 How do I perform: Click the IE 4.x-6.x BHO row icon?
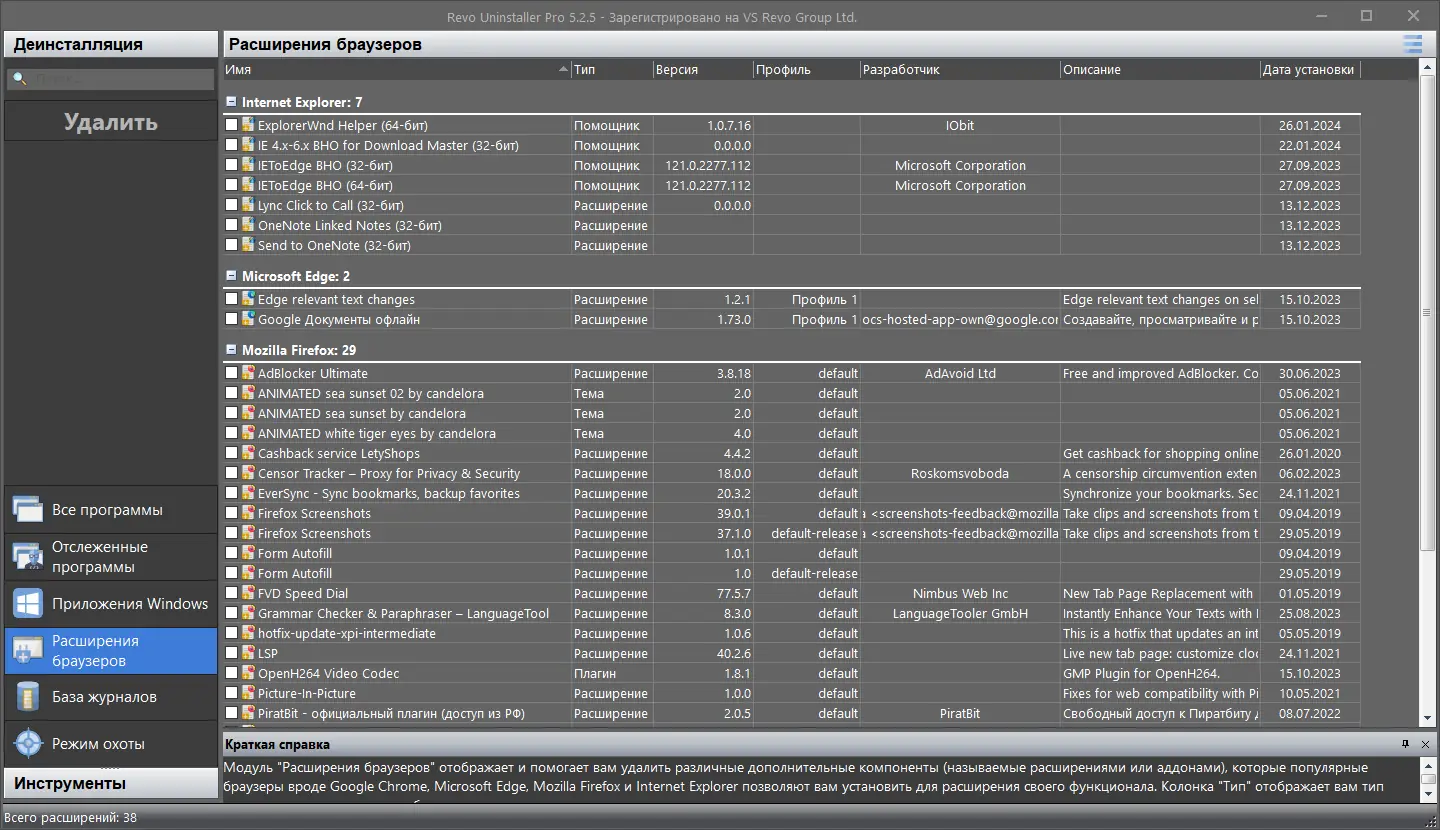point(249,145)
